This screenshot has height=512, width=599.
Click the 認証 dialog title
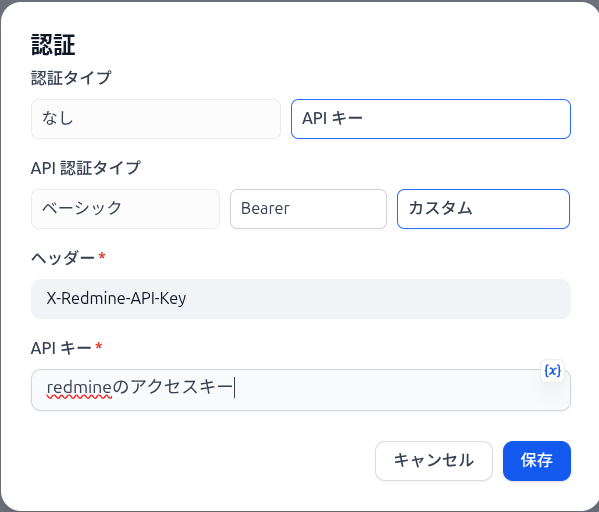(53, 45)
